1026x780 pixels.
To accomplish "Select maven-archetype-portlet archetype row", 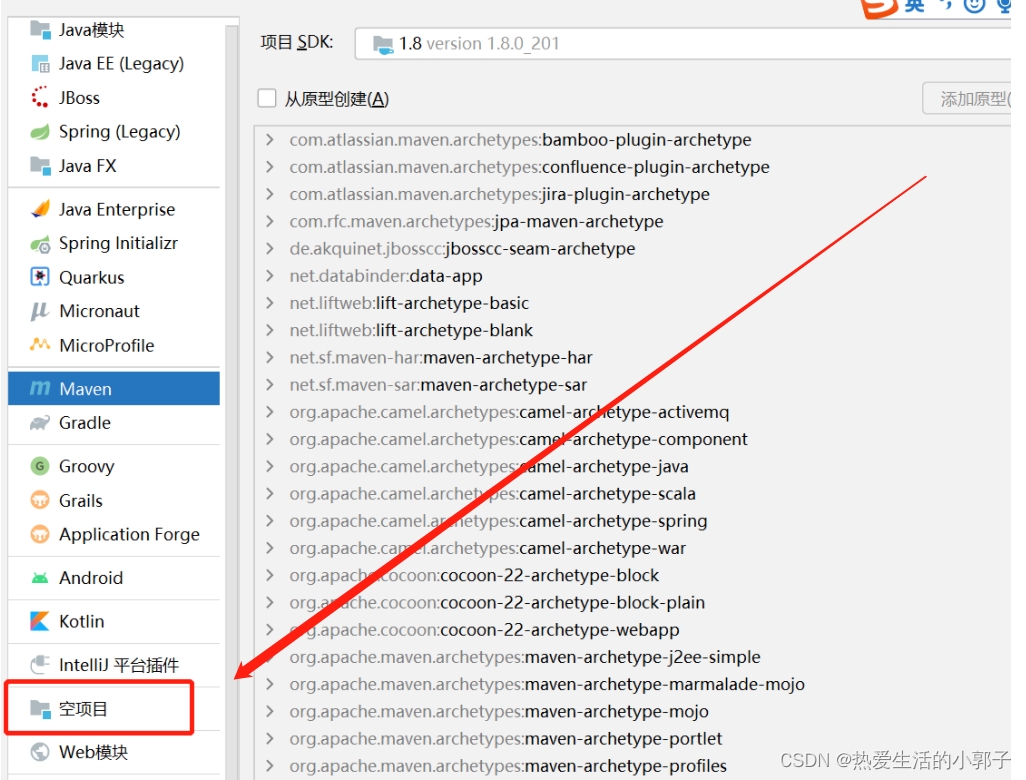I will pos(631,739).
